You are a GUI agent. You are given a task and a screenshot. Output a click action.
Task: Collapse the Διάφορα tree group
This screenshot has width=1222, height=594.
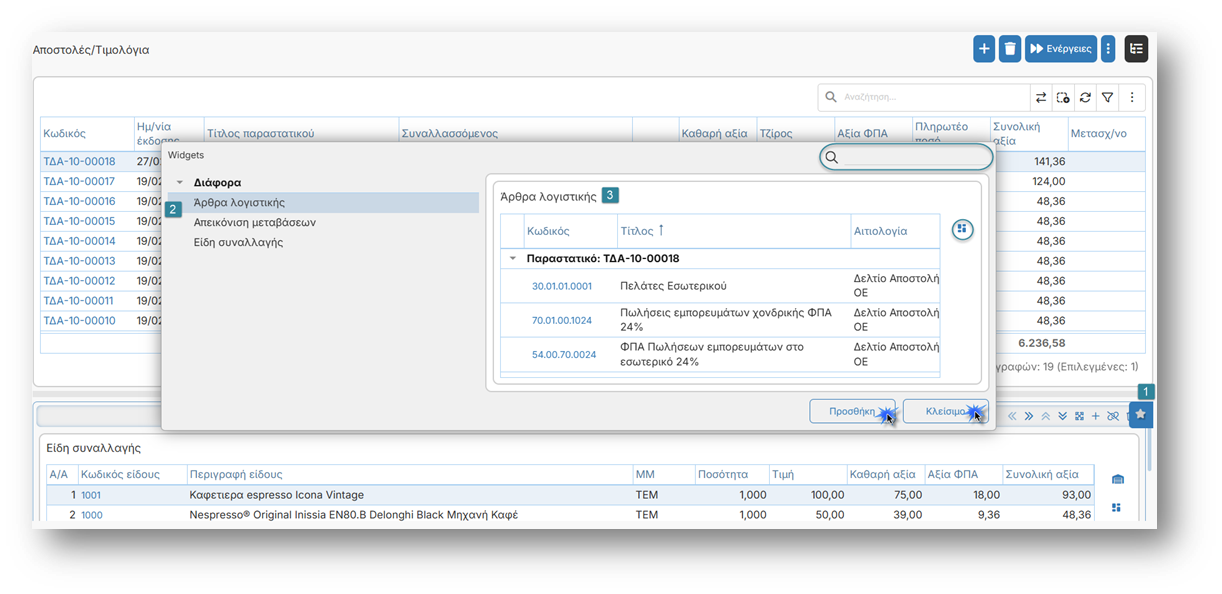click(180, 183)
